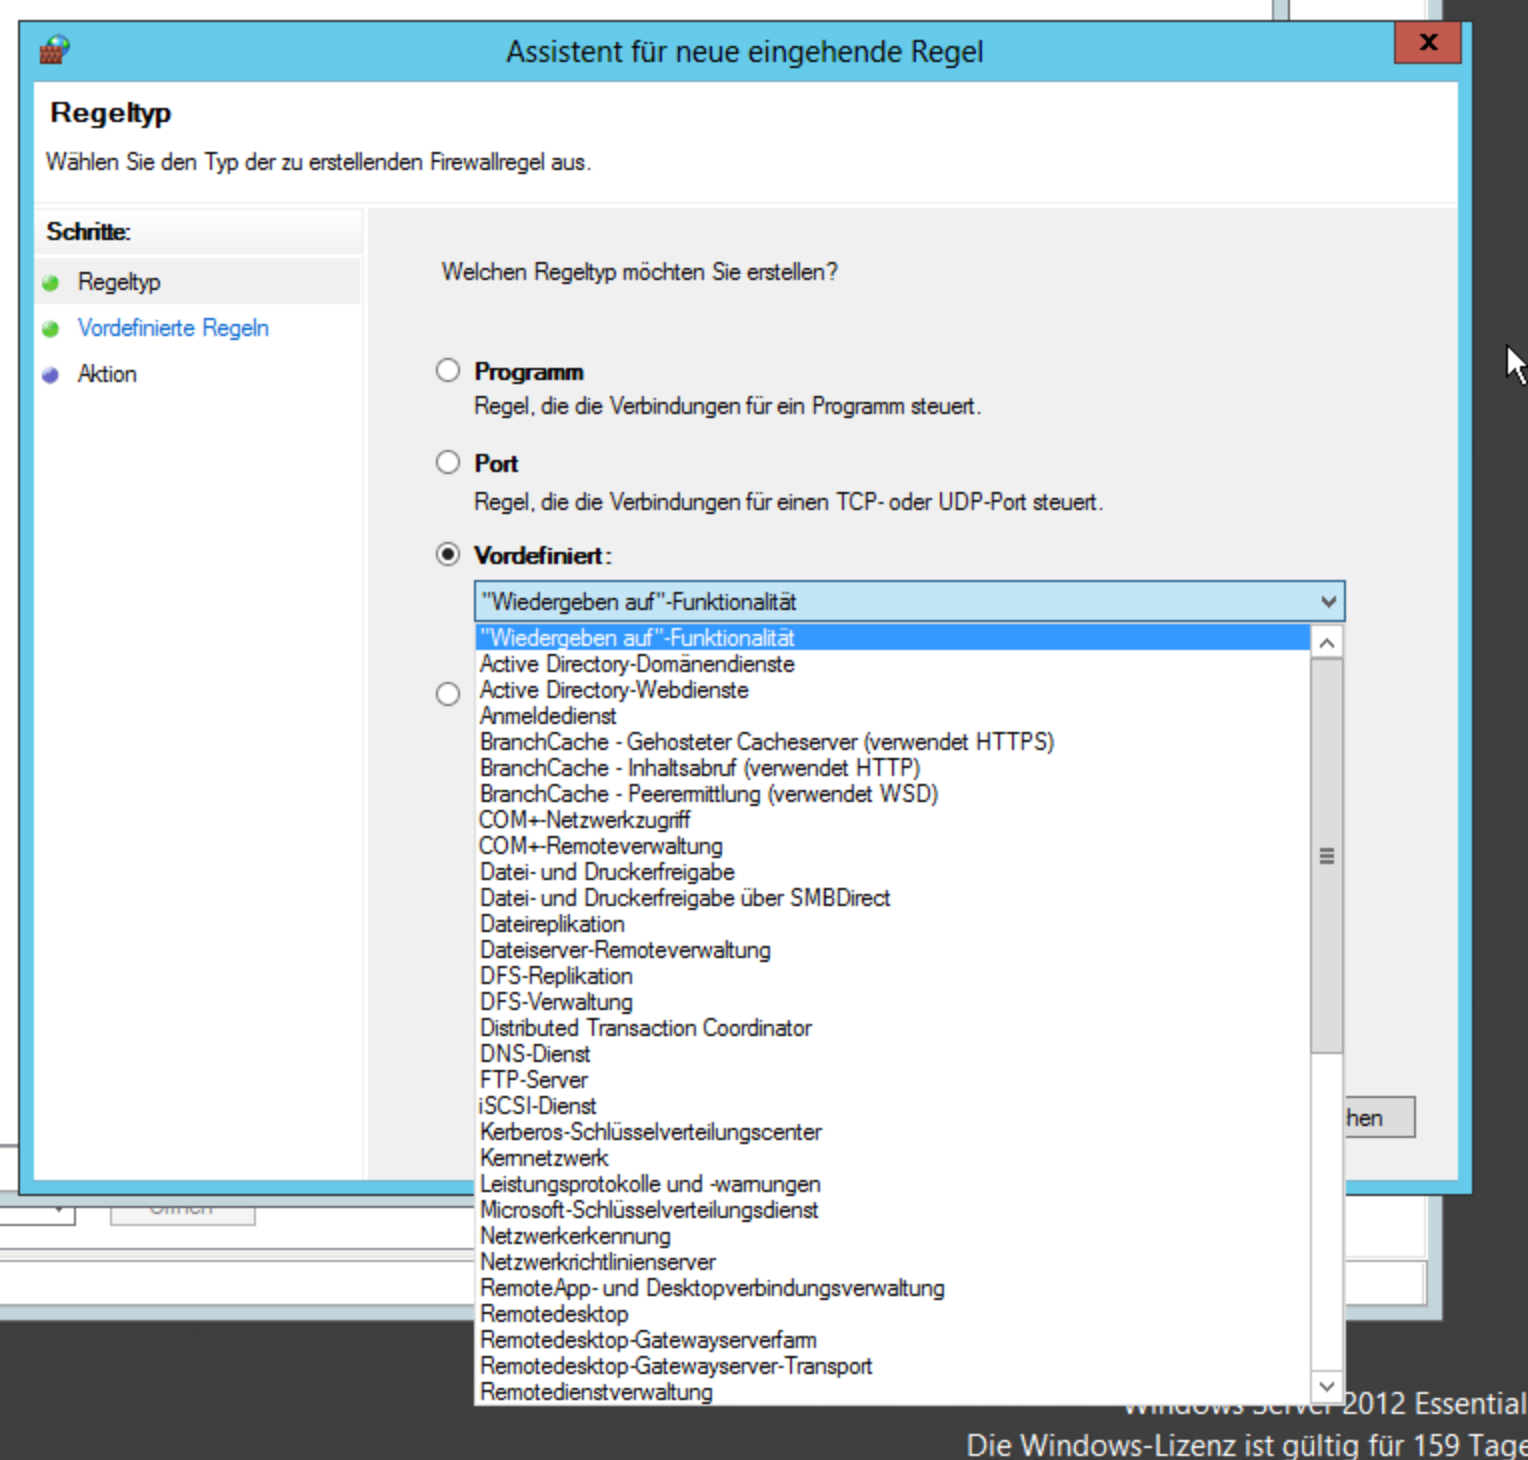Pick the FTP-Server entry in the list
The width and height of the screenshot is (1528, 1460).
pos(534,1080)
